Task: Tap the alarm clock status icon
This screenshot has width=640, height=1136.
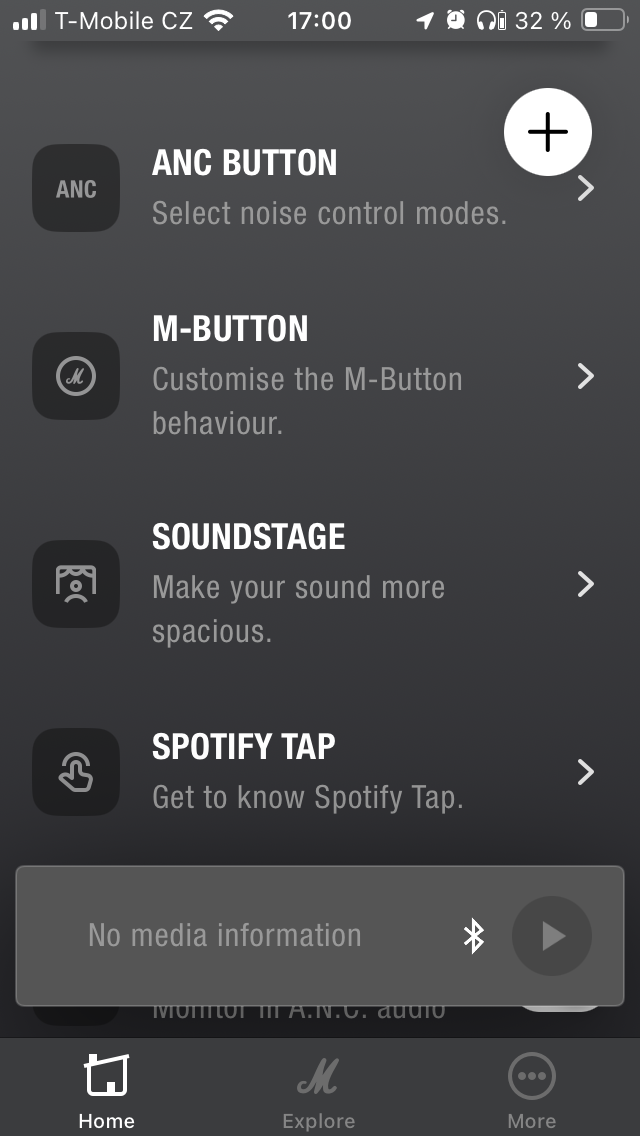Action: click(x=456, y=20)
